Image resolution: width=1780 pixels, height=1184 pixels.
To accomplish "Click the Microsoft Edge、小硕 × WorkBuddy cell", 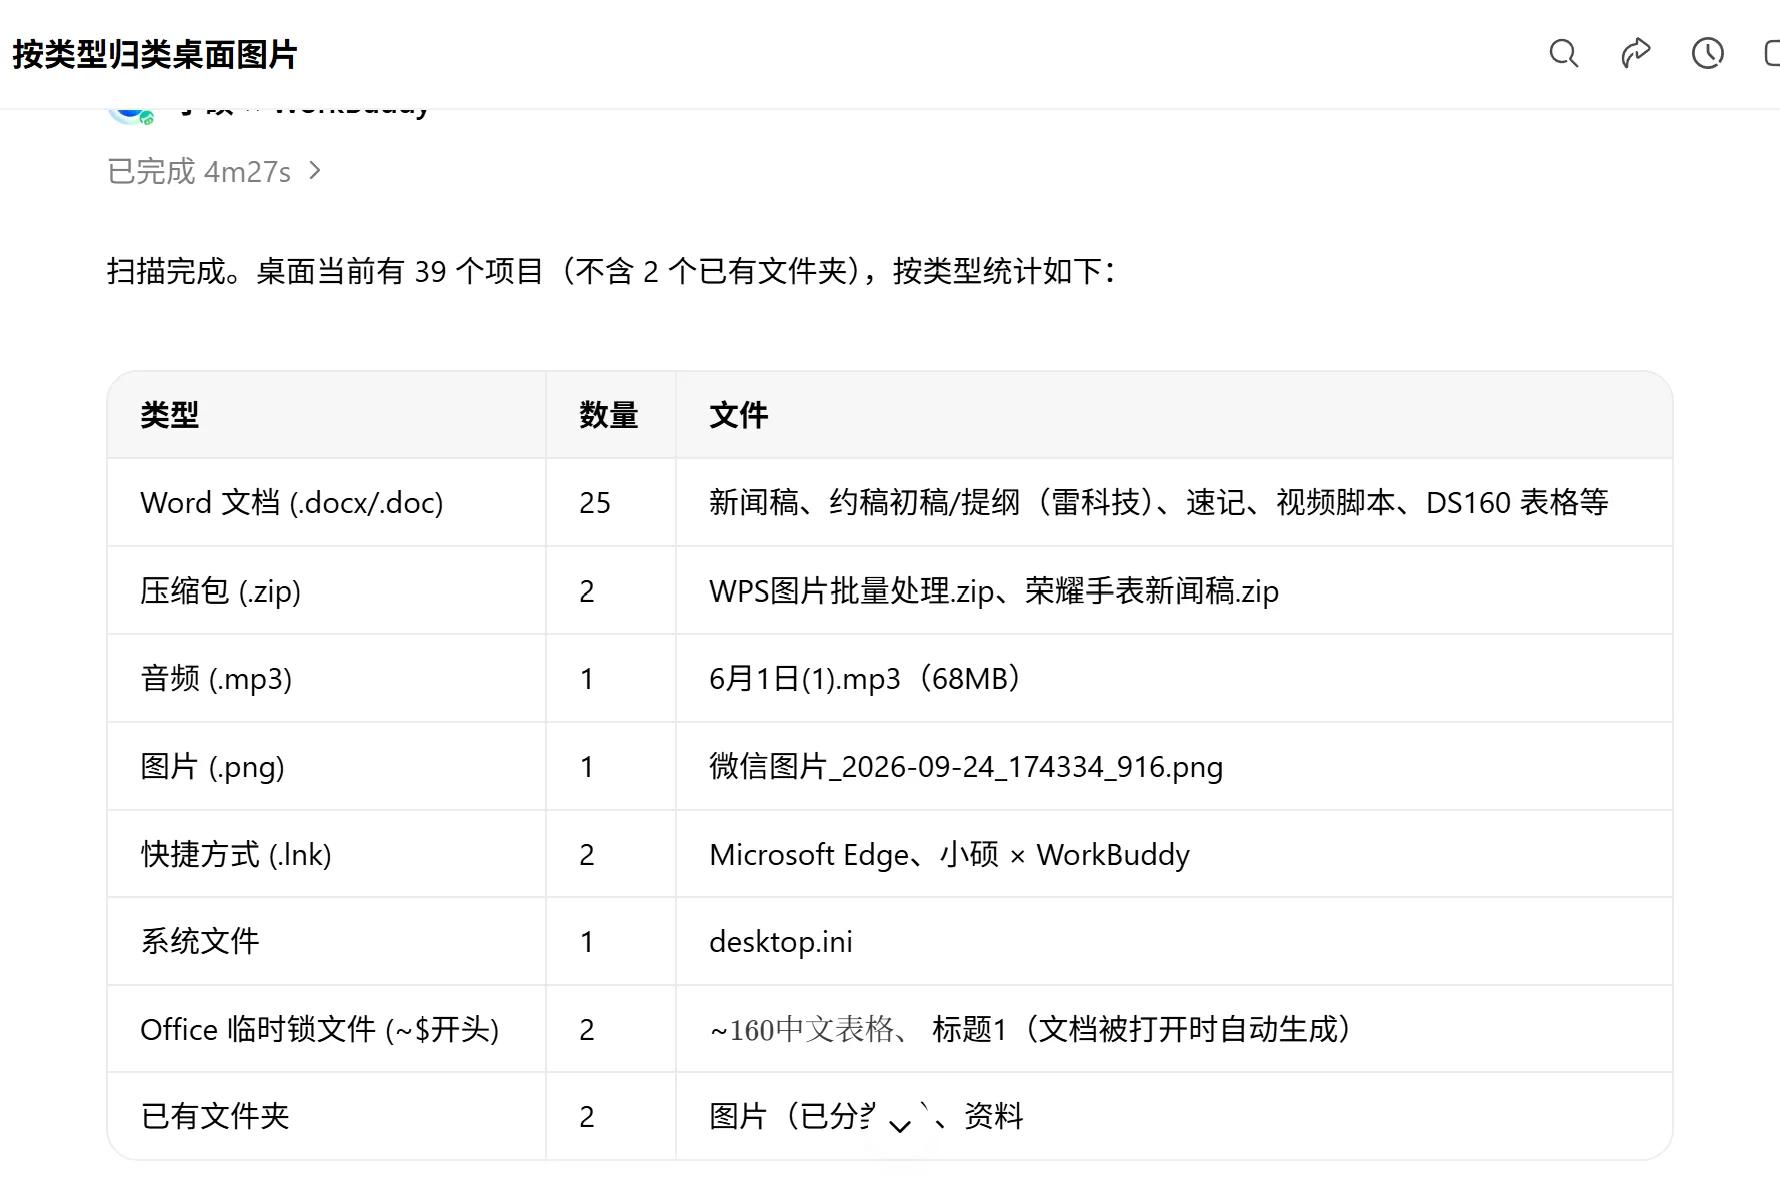I will (x=1174, y=854).
